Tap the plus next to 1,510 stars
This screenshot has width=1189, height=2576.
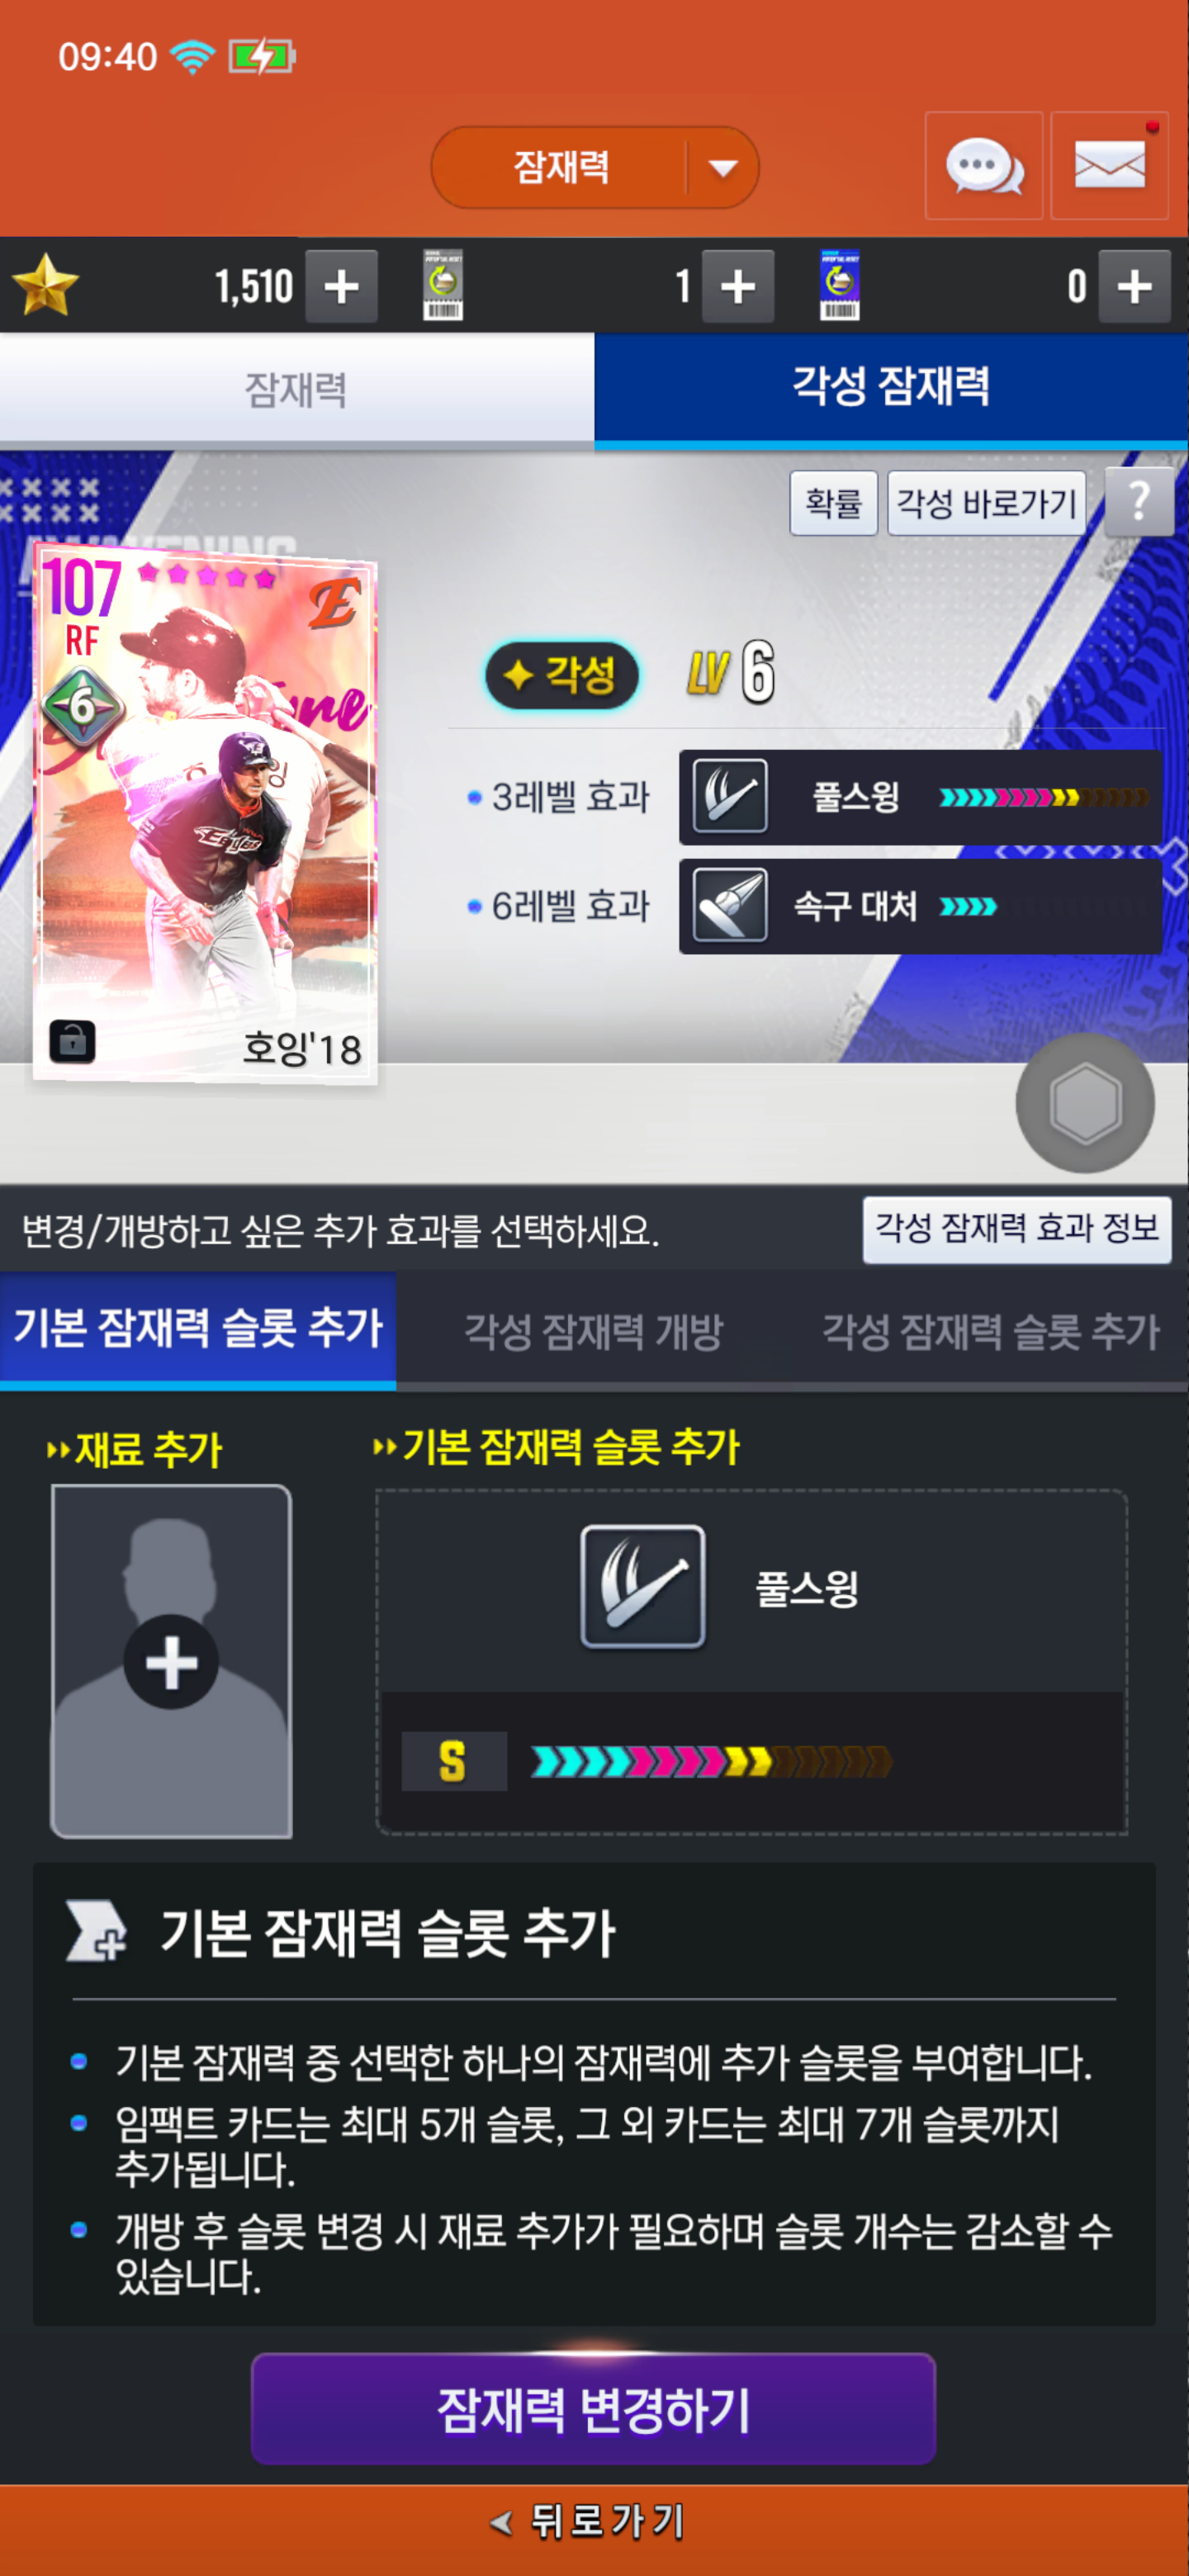pos(341,287)
